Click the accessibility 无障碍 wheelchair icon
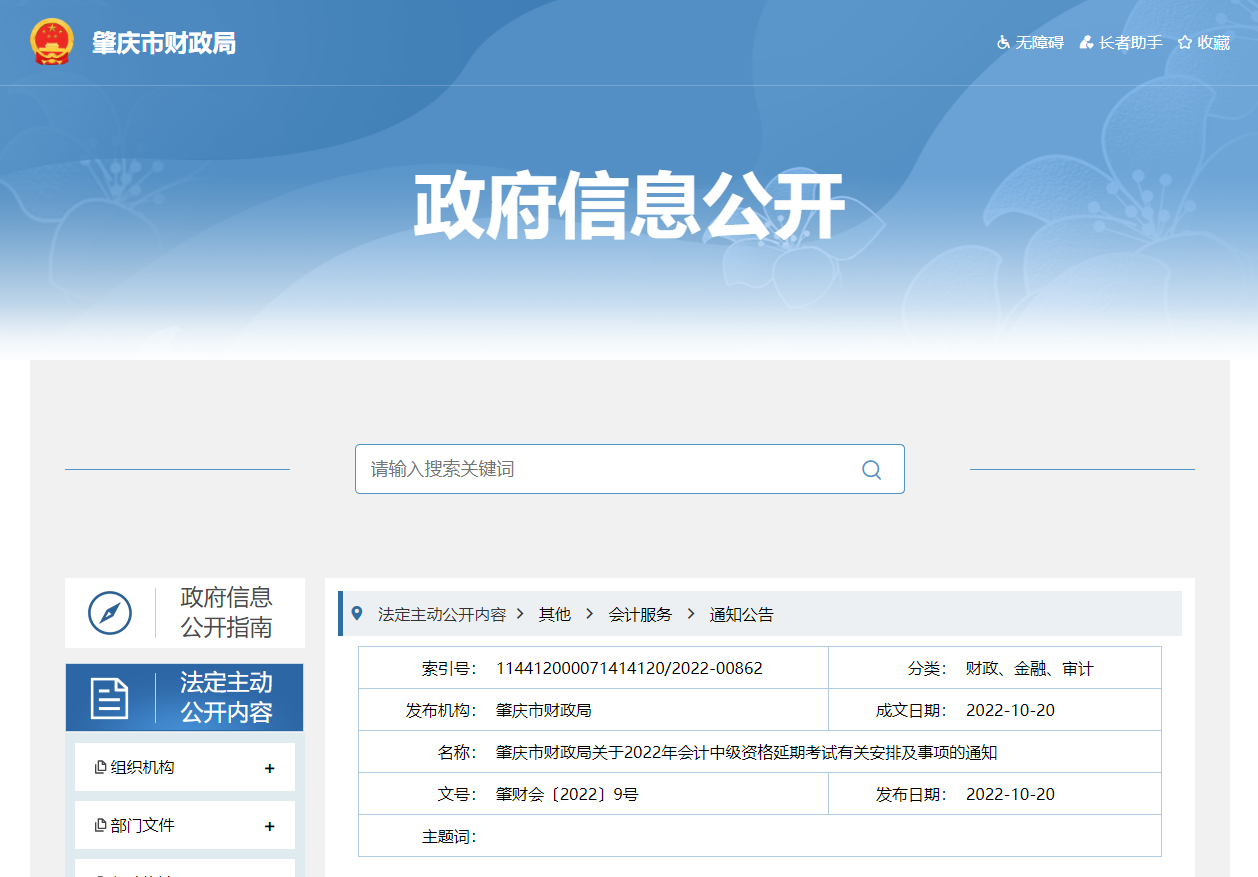1258x877 pixels. 1002,43
